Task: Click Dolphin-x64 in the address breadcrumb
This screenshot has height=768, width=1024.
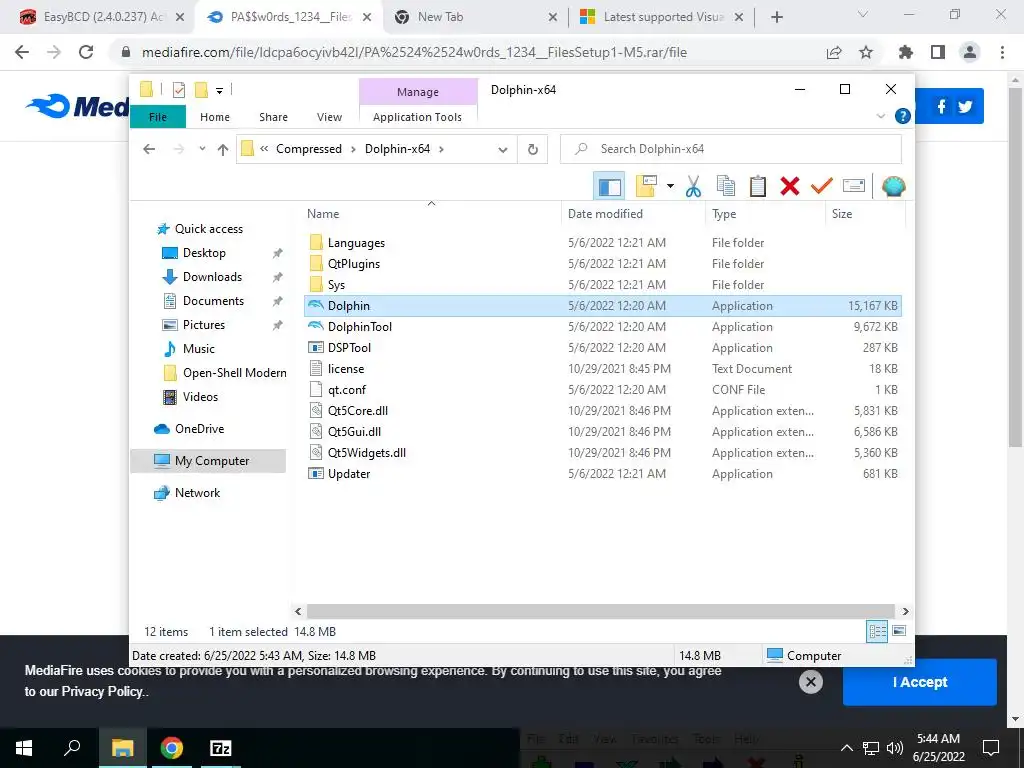Action: pos(397,149)
